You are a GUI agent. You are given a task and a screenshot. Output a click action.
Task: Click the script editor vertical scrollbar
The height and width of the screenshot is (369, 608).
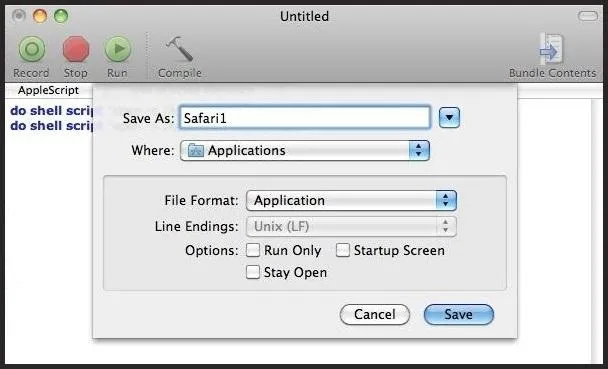pyautogui.click(x=597, y=231)
